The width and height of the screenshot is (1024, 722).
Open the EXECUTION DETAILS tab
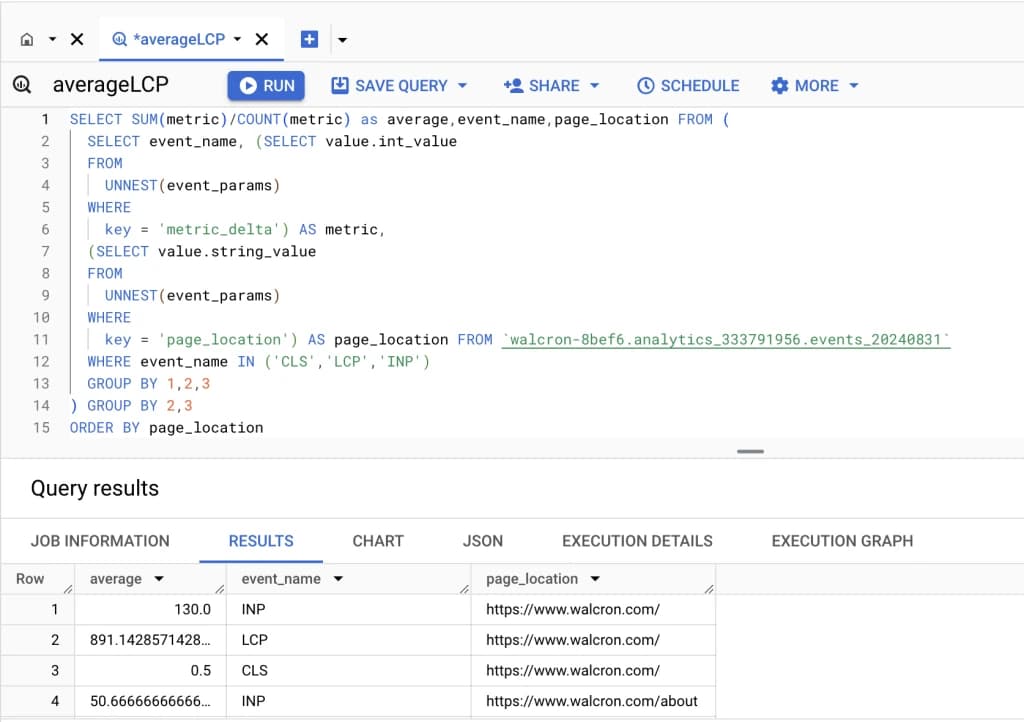[x=636, y=541]
